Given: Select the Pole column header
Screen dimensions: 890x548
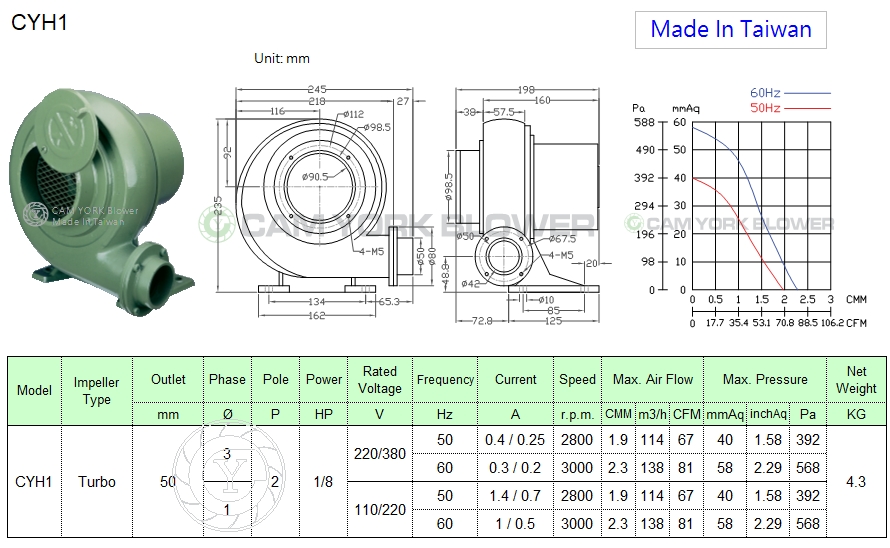Looking at the screenshot, I should tap(275, 380).
